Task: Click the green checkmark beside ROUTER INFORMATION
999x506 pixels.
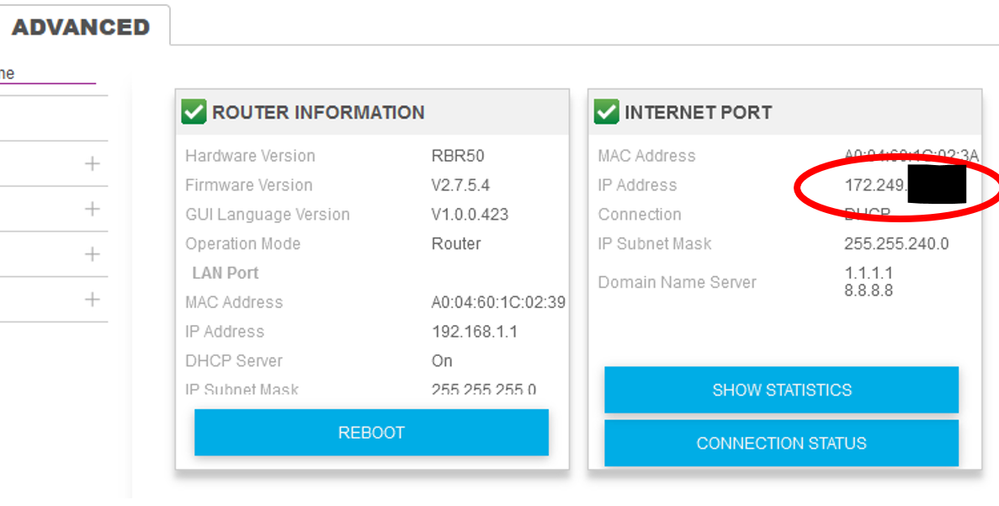Action: [194, 112]
